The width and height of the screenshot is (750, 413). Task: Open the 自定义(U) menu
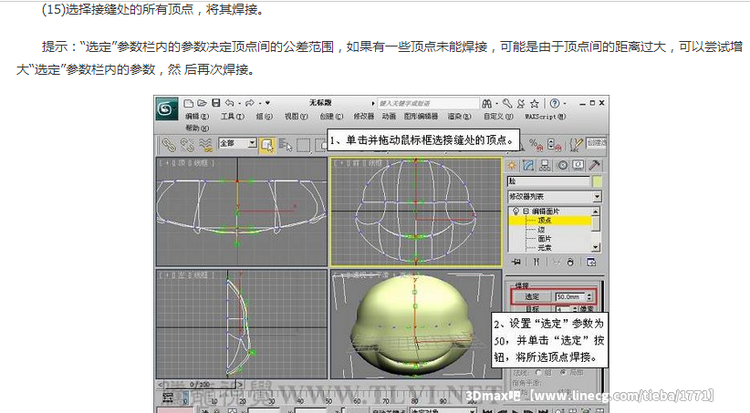(x=498, y=116)
